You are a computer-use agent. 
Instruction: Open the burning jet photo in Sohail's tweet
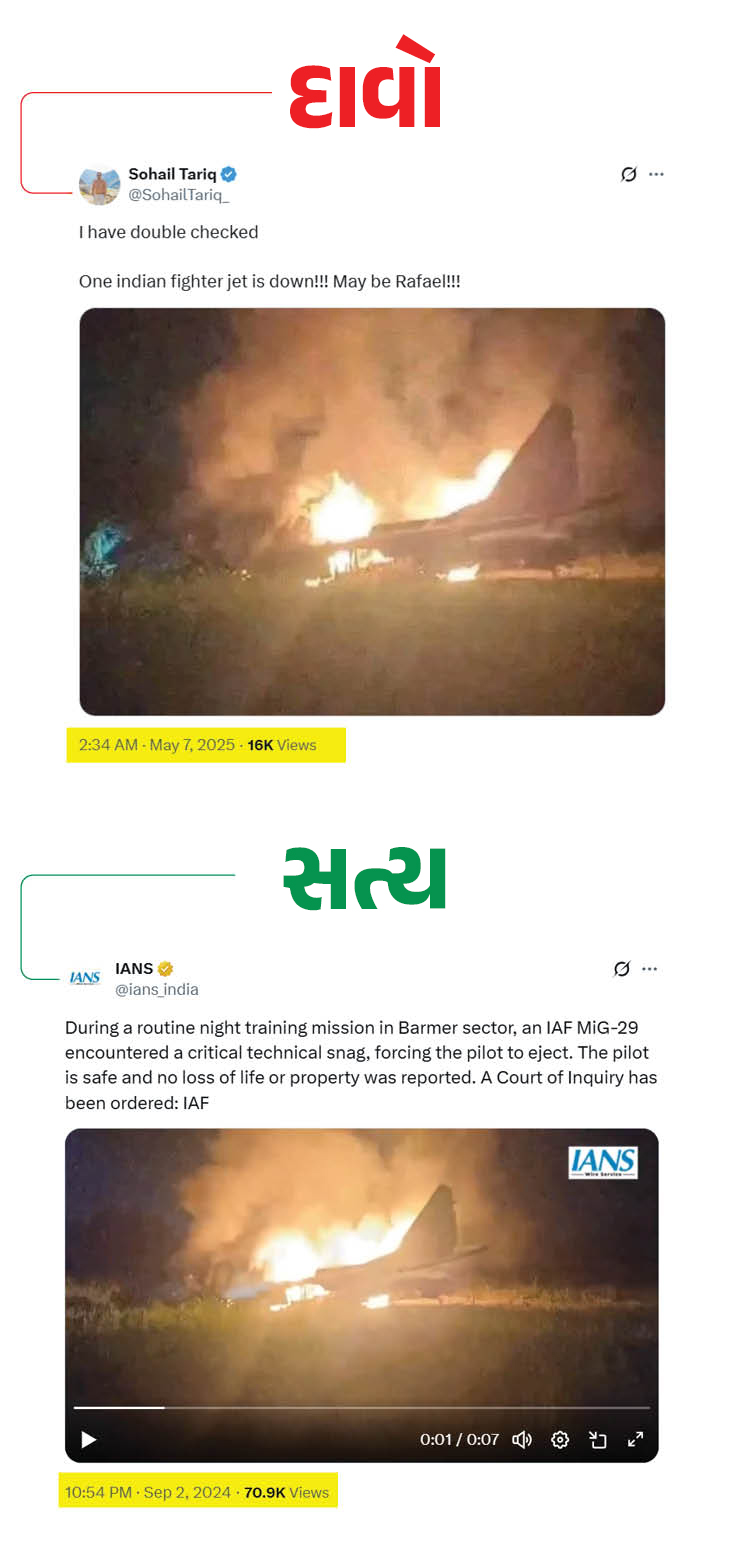point(372,511)
